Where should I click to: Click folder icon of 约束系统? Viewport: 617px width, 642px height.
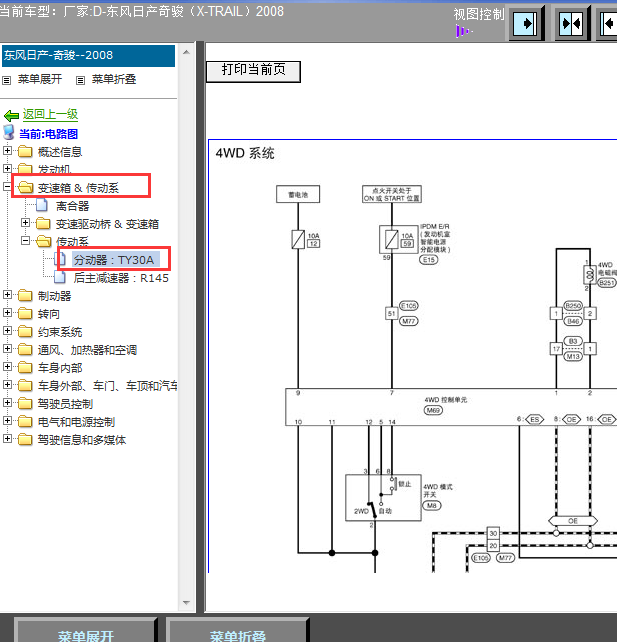(x=25, y=332)
